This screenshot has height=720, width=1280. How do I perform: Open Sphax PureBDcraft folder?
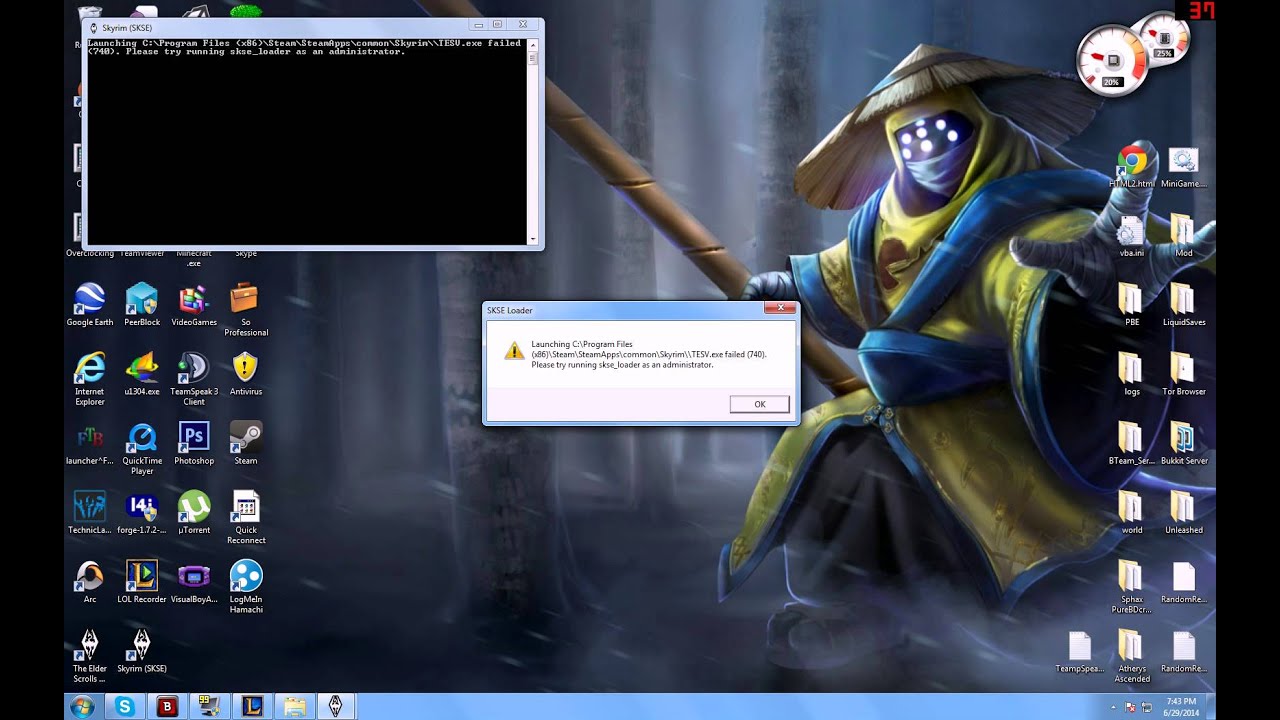(1131, 586)
